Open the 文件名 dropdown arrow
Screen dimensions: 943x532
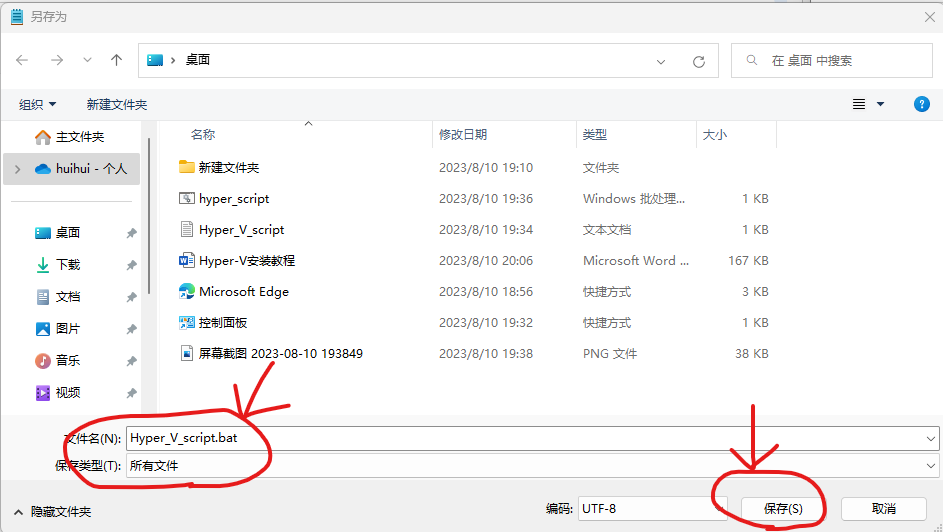click(930, 439)
